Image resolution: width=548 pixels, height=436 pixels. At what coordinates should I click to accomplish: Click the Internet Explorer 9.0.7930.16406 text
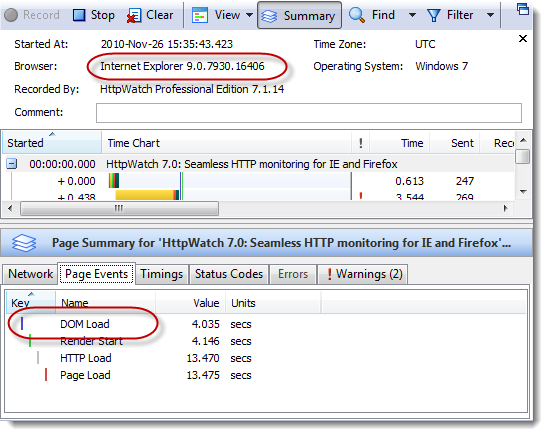pos(182,66)
